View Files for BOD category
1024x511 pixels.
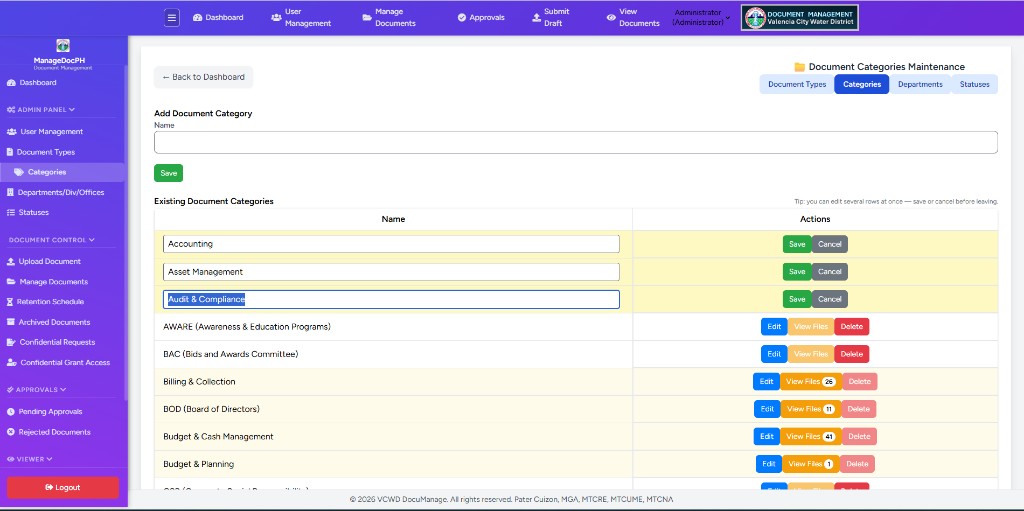pyautogui.click(x=810, y=409)
